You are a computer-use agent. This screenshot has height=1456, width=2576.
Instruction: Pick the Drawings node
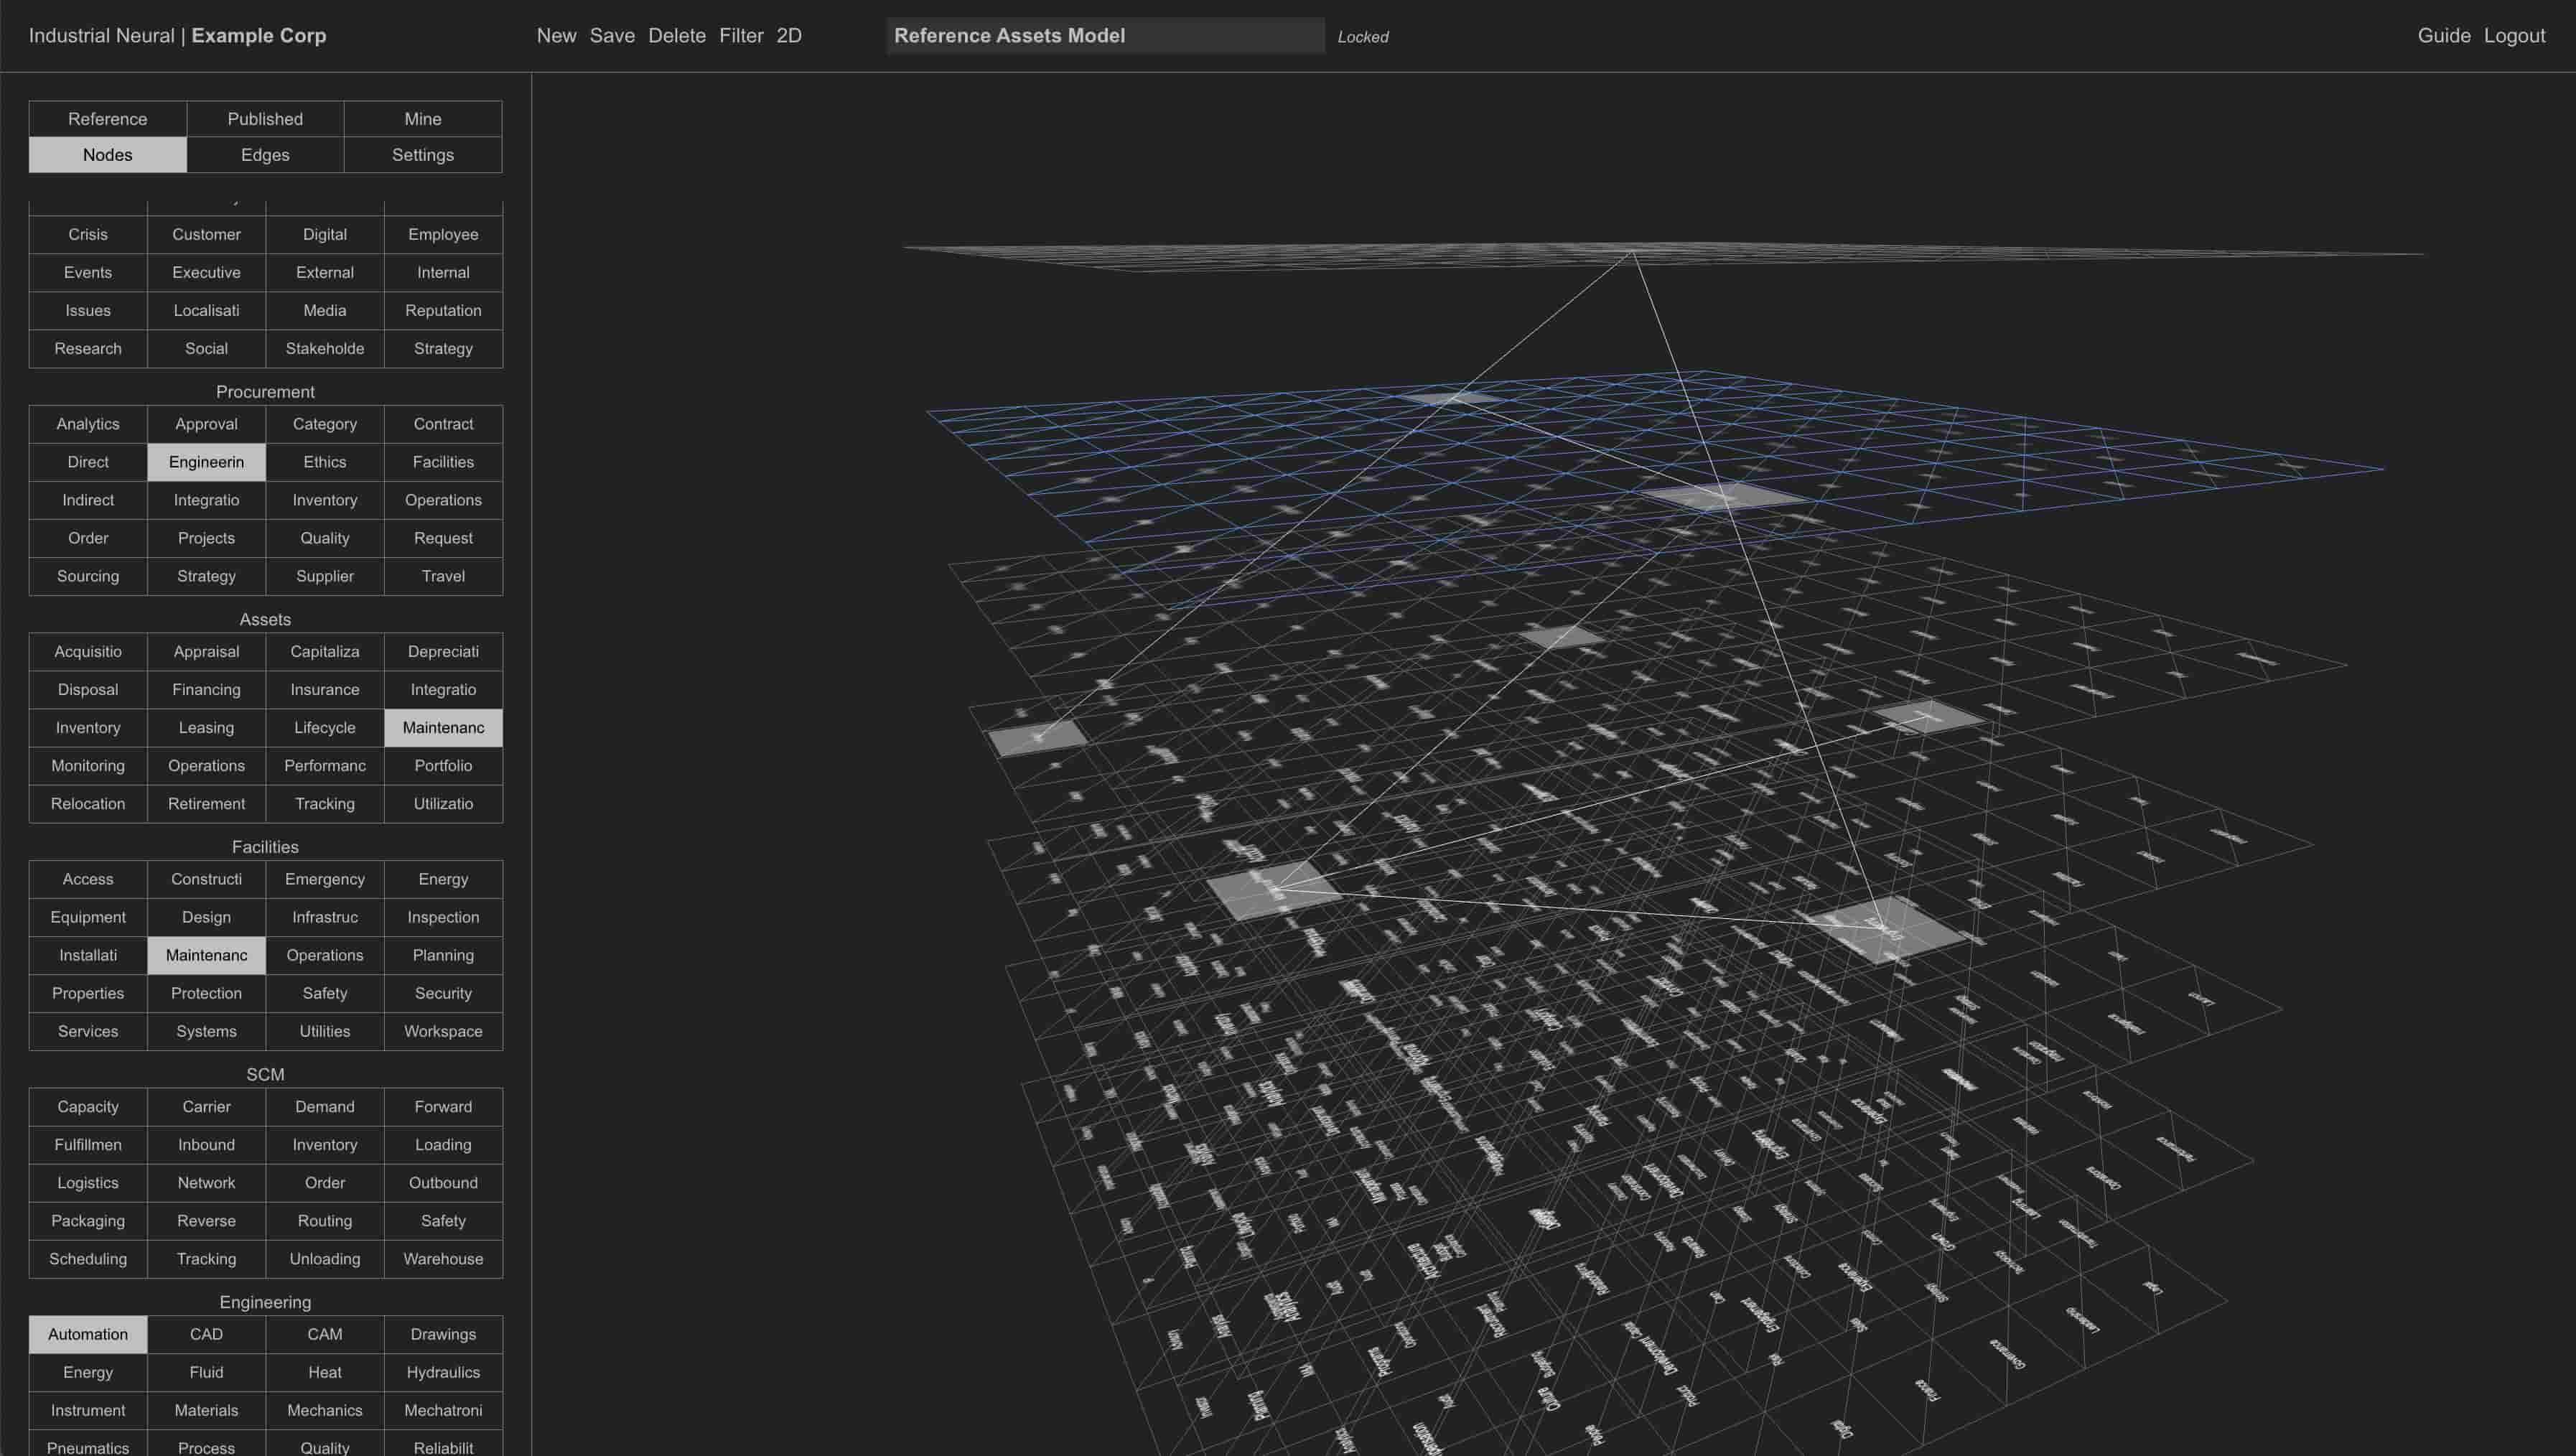(x=443, y=1334)
